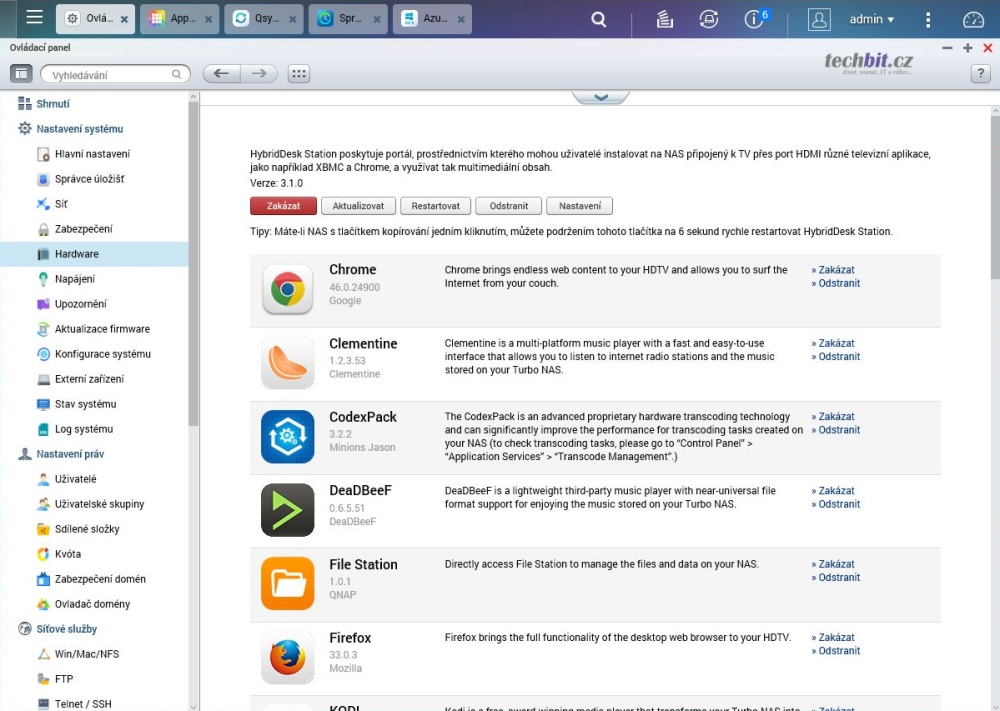The width and height of the screenshot is (1000, 711).
Task: Open the grid view of control panel
Action: pos(298,74)
